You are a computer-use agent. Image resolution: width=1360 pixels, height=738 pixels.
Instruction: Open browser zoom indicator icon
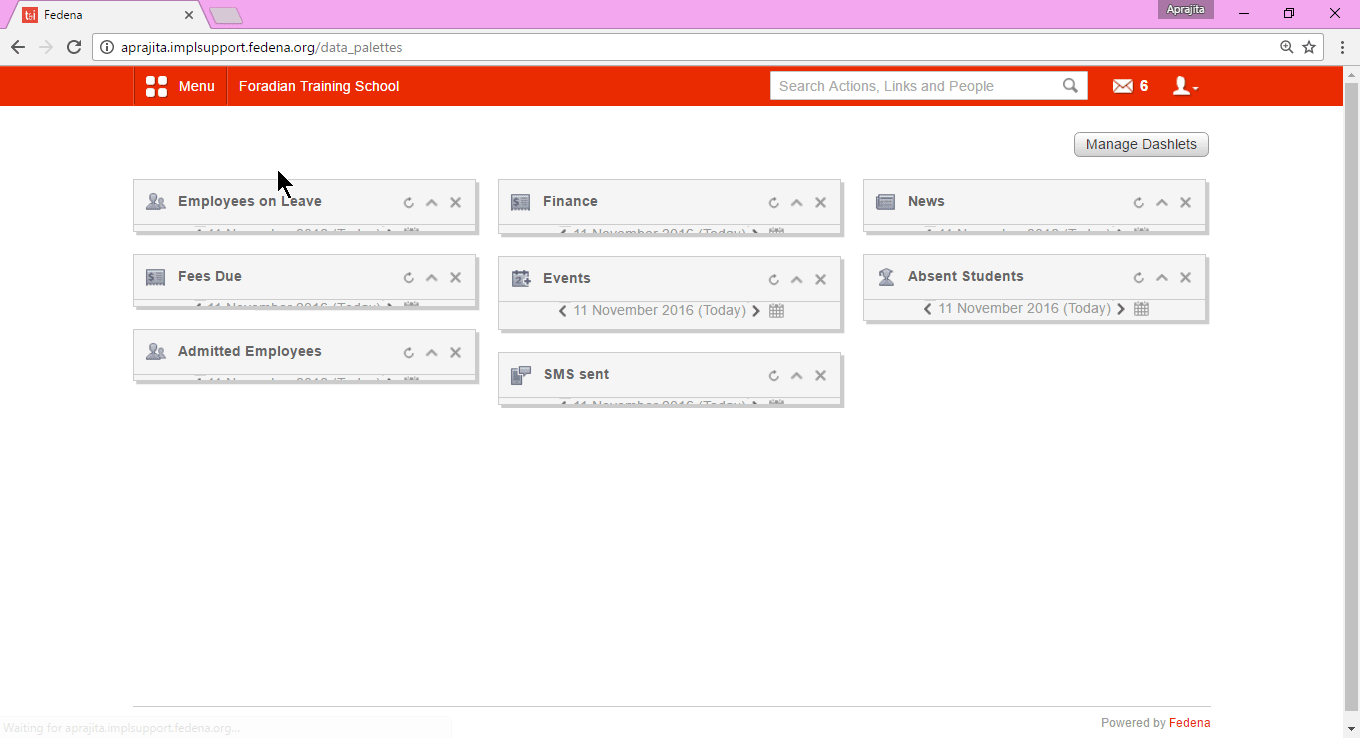point(1287,47)
